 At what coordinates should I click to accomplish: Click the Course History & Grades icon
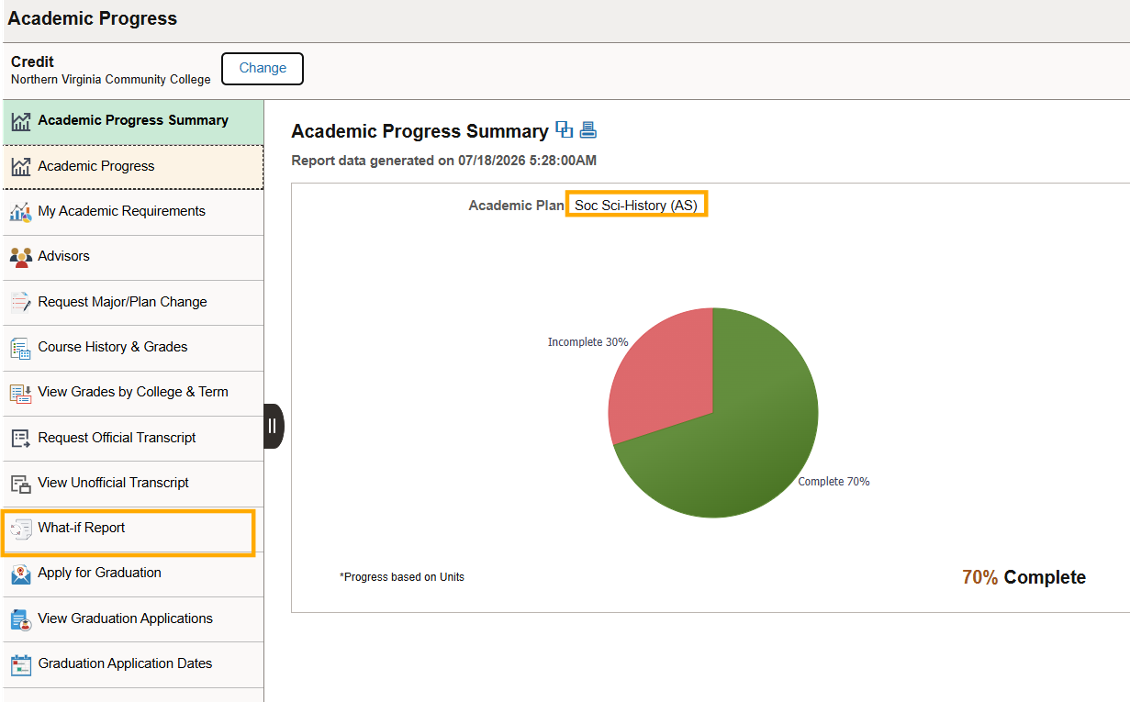click(x=21, y=348)
